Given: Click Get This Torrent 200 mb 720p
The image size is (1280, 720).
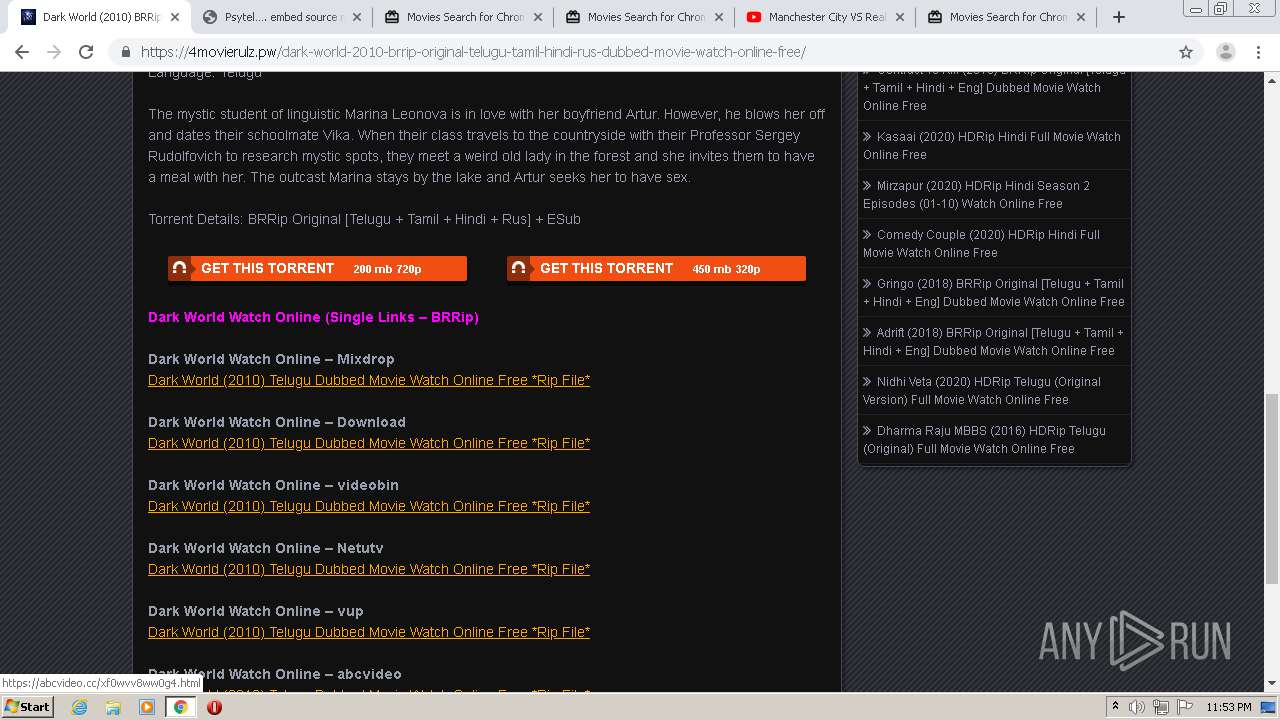Looking at the screenshot, I should [317, 268].
